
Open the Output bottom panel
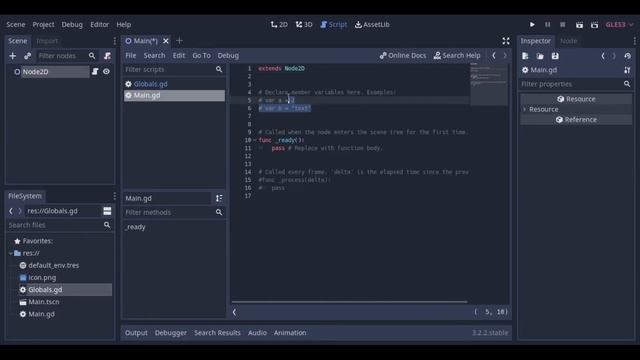point(136,333)
